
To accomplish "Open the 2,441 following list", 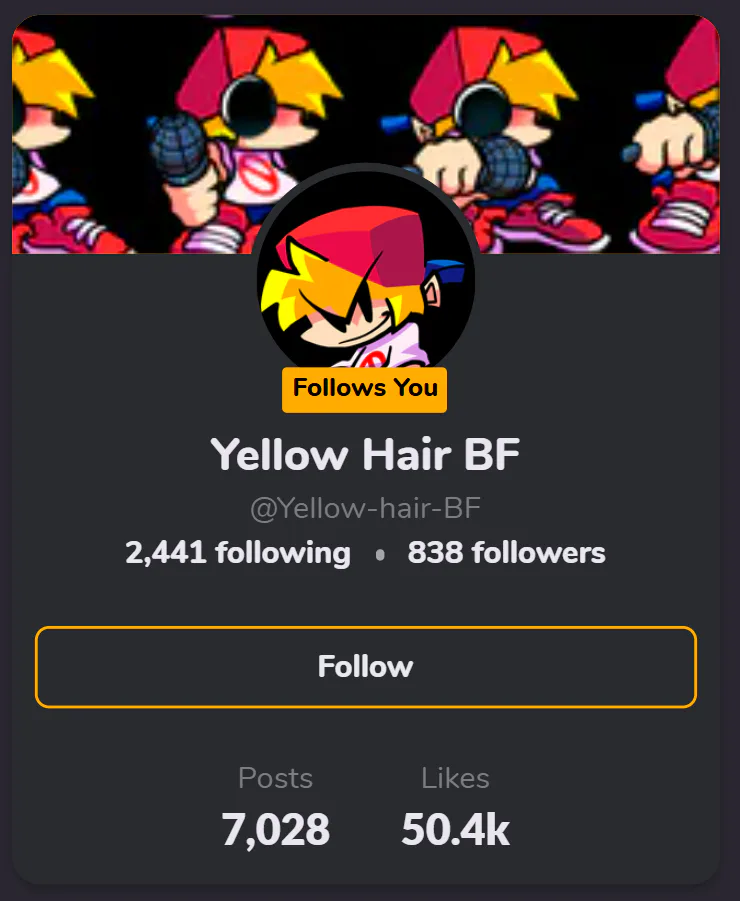I will click(x=238, y=553).
